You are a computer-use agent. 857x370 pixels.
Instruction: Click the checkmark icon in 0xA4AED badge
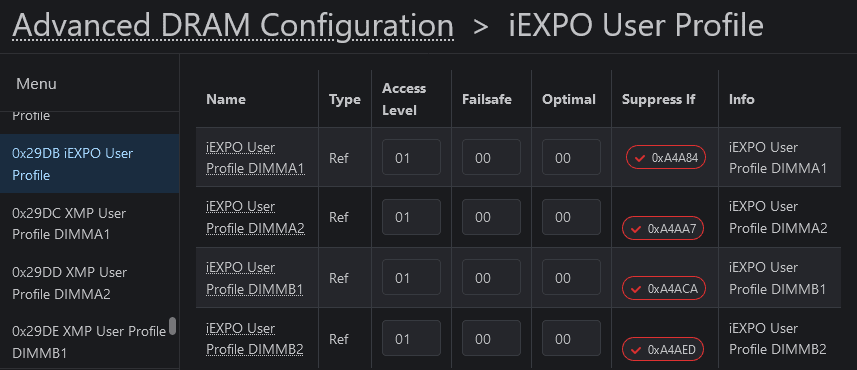click(635, 350)
